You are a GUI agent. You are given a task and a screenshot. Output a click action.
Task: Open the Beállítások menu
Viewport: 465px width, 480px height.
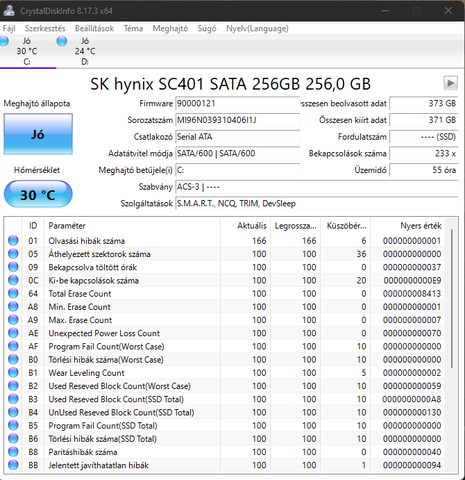[x=94, y=28]
